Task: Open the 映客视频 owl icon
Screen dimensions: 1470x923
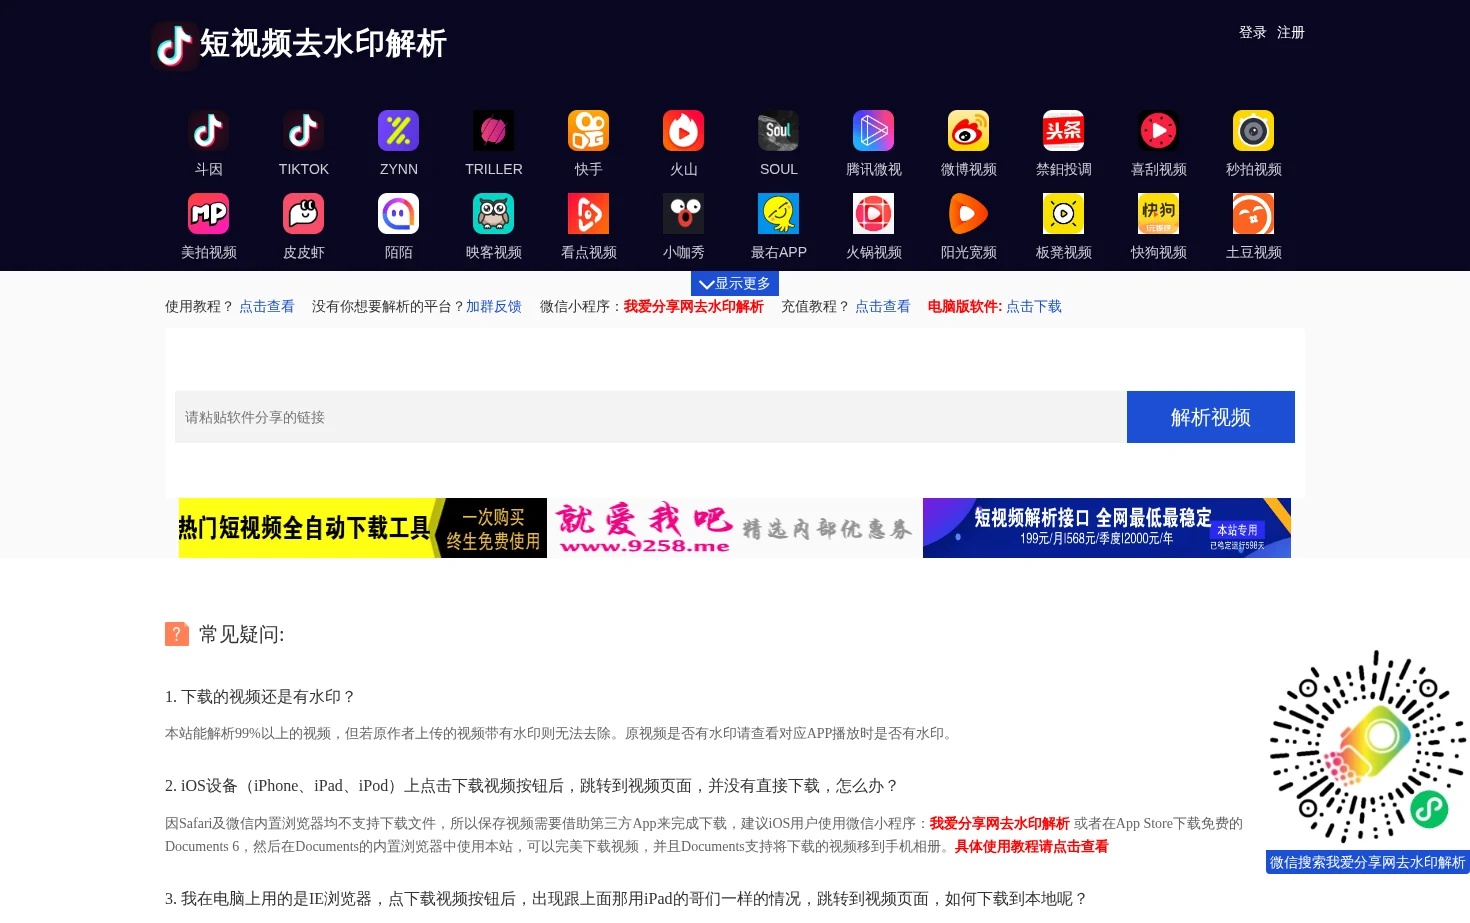Action: [x=493, y=214]
